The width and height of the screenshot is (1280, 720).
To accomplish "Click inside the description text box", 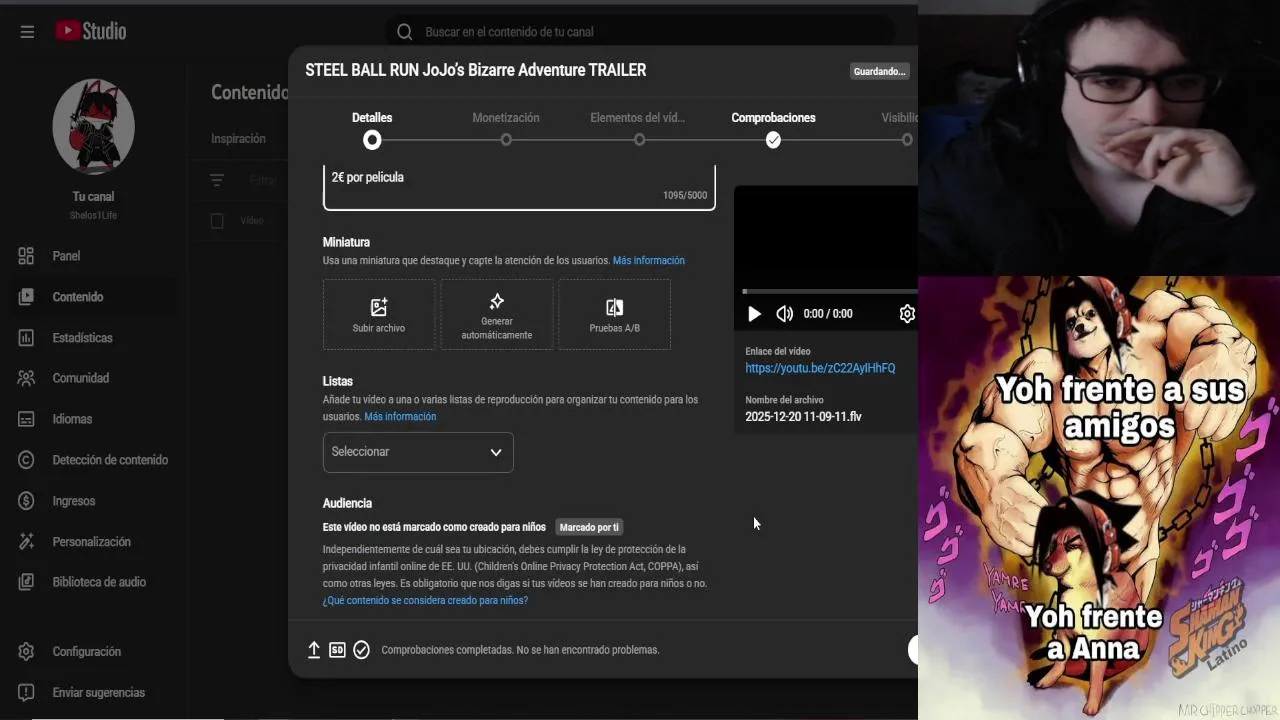I will [519, 187].
